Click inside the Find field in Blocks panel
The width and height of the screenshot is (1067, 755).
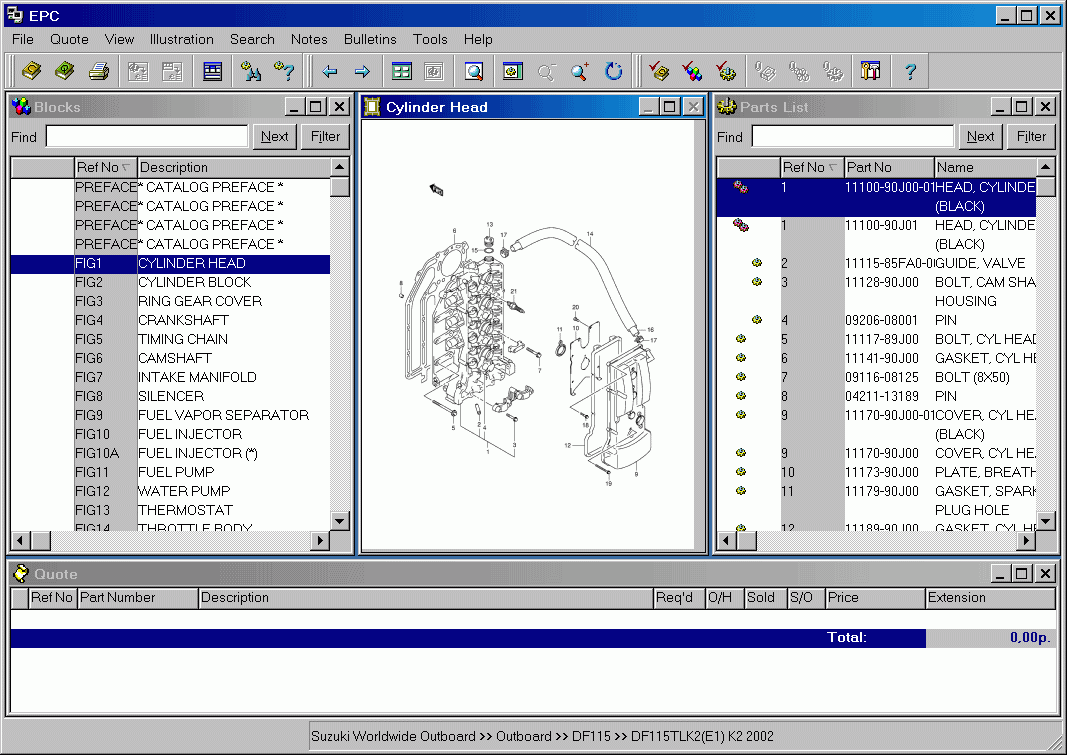click(145, 136)
